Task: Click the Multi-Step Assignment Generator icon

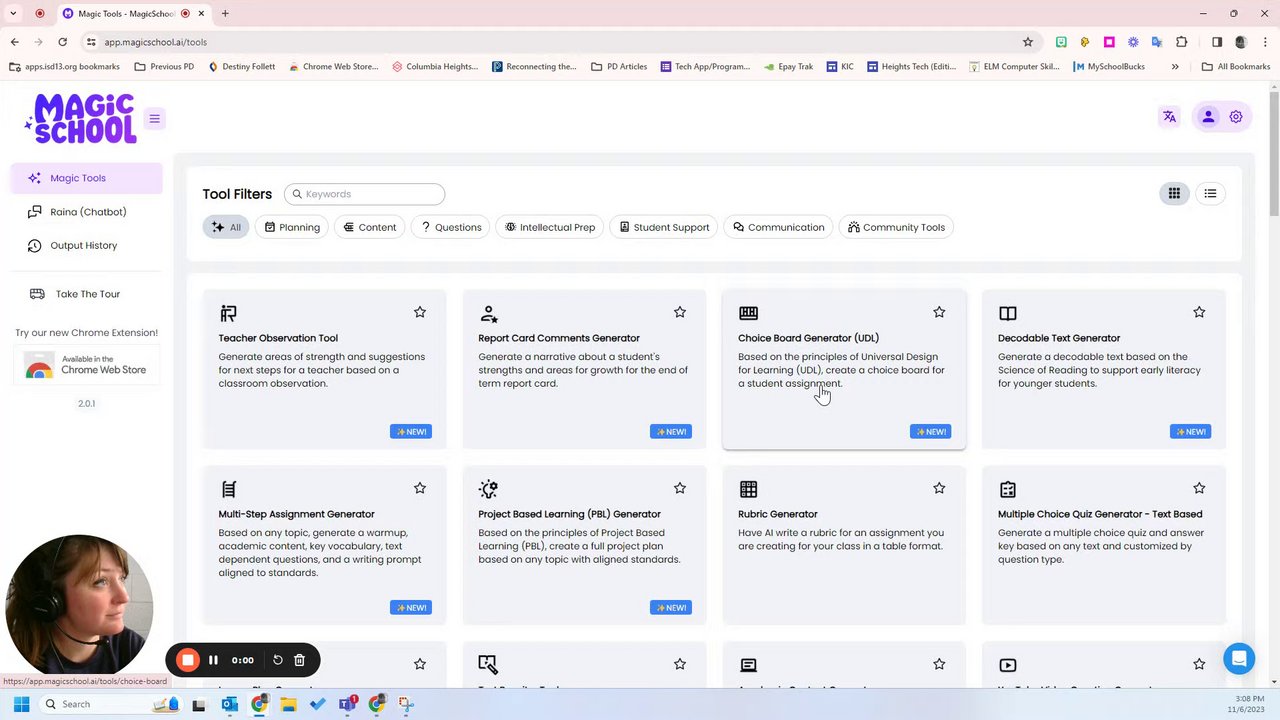Action: [228, 489]
